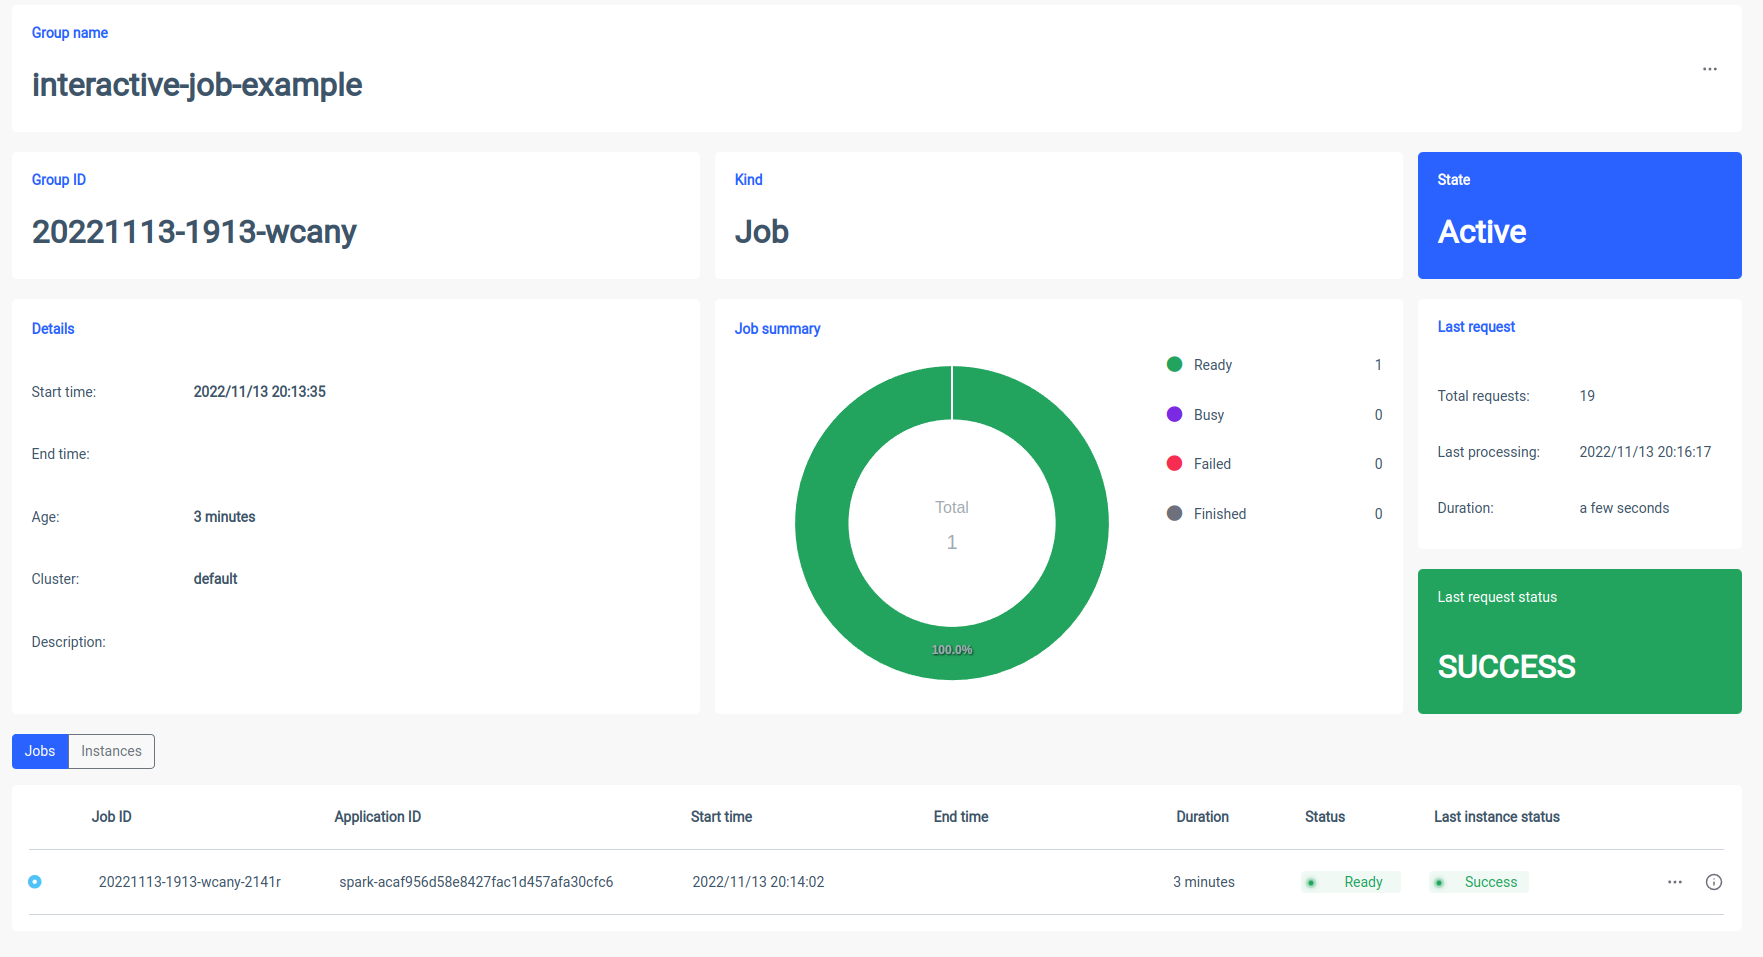This screenshot has width=1763, height=957.
Task: Click the green dot inside the Ready status badge
Action: (1312, 882)
